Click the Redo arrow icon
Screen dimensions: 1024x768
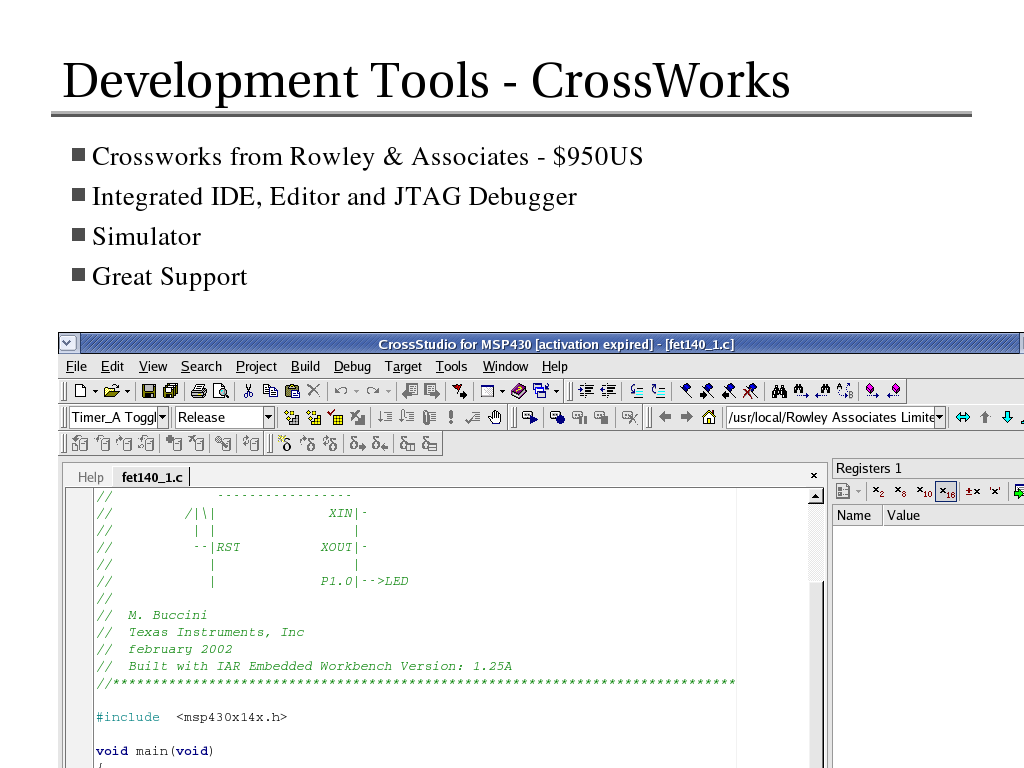pos(373,391)
